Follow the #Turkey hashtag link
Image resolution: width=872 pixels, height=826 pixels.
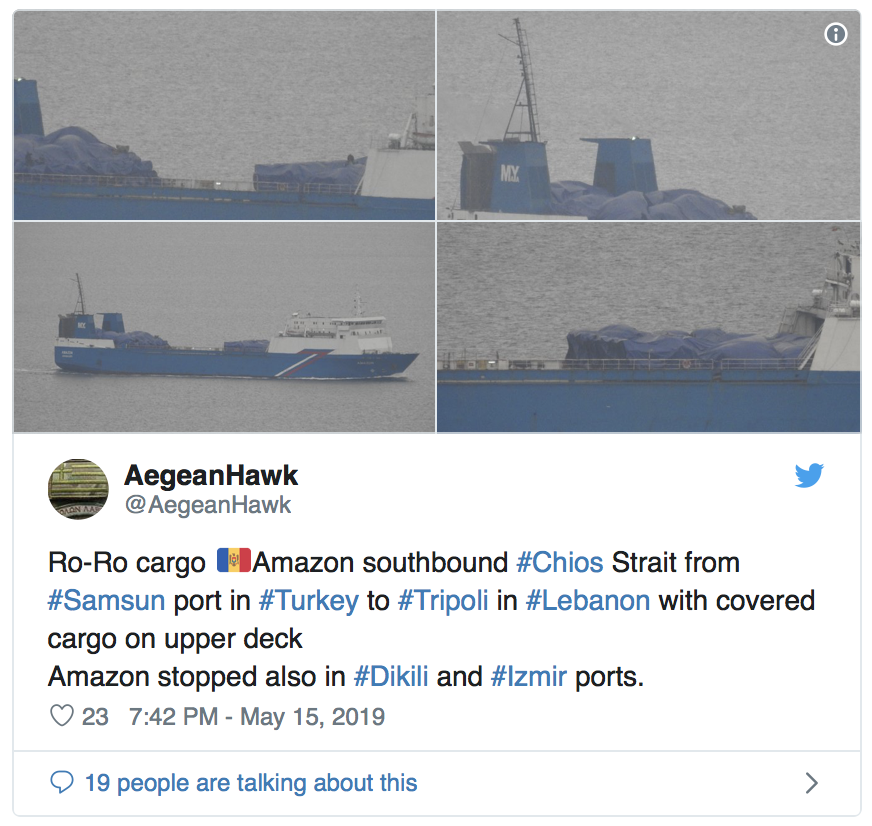click(x=309, y=602)
